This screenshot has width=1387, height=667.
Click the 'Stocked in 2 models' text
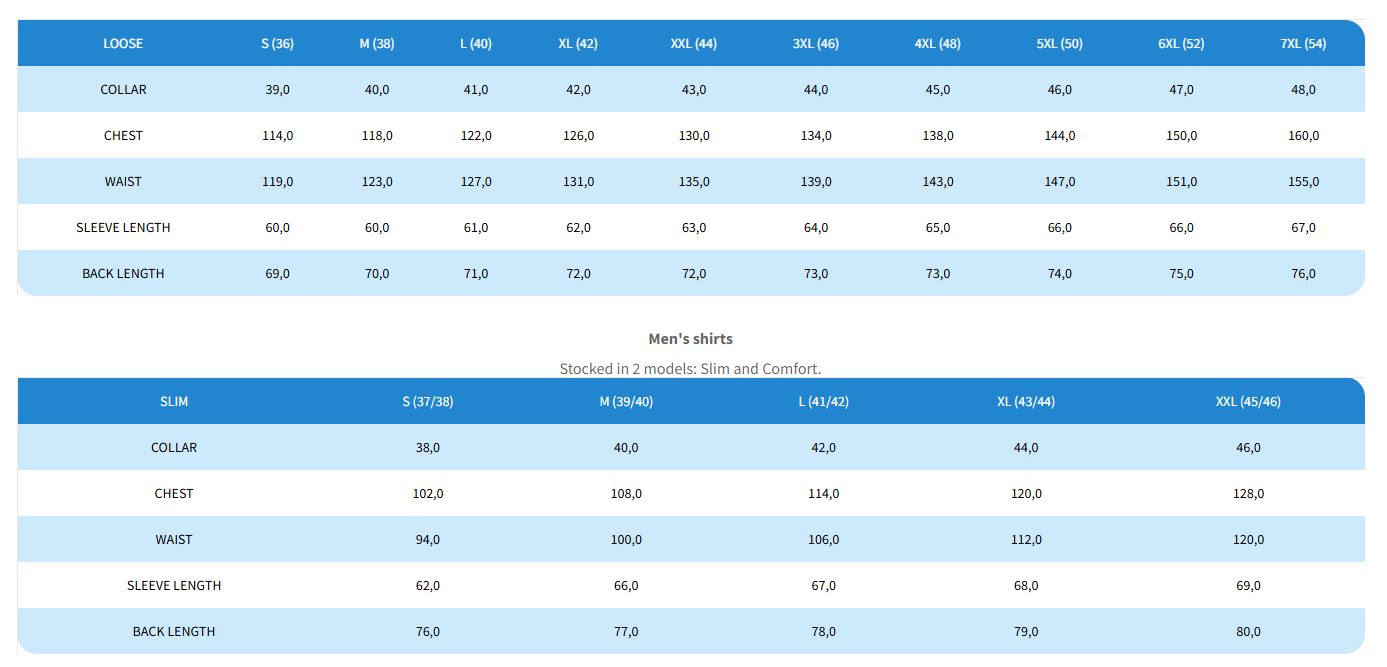(x=690, y=368)
